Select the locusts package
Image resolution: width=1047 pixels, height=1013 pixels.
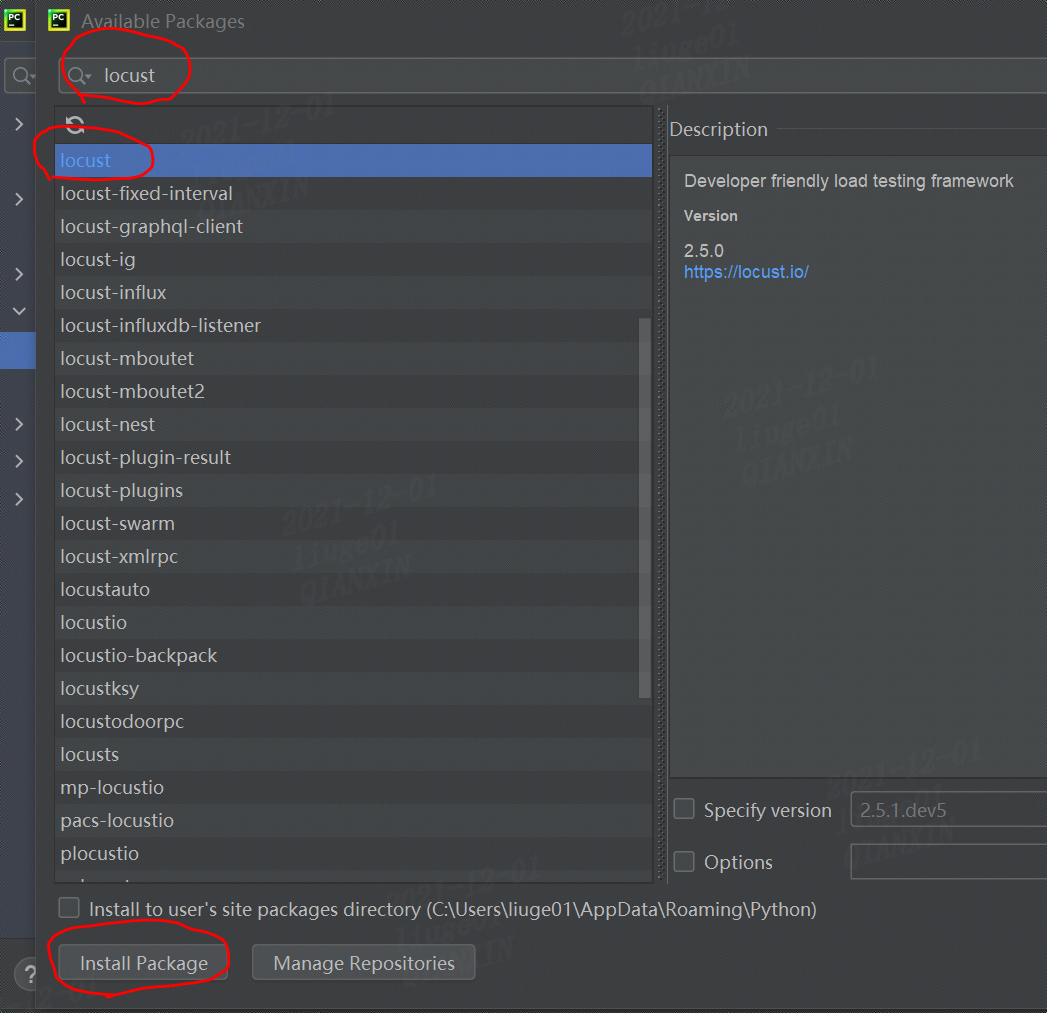[353, 755]
